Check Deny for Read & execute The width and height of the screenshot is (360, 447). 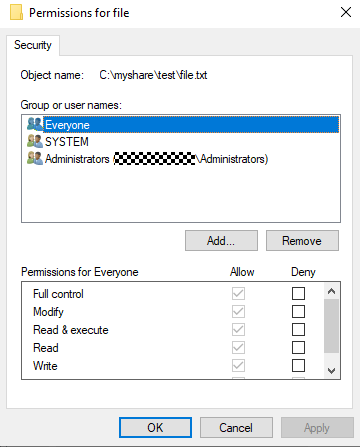pos(298,330)
